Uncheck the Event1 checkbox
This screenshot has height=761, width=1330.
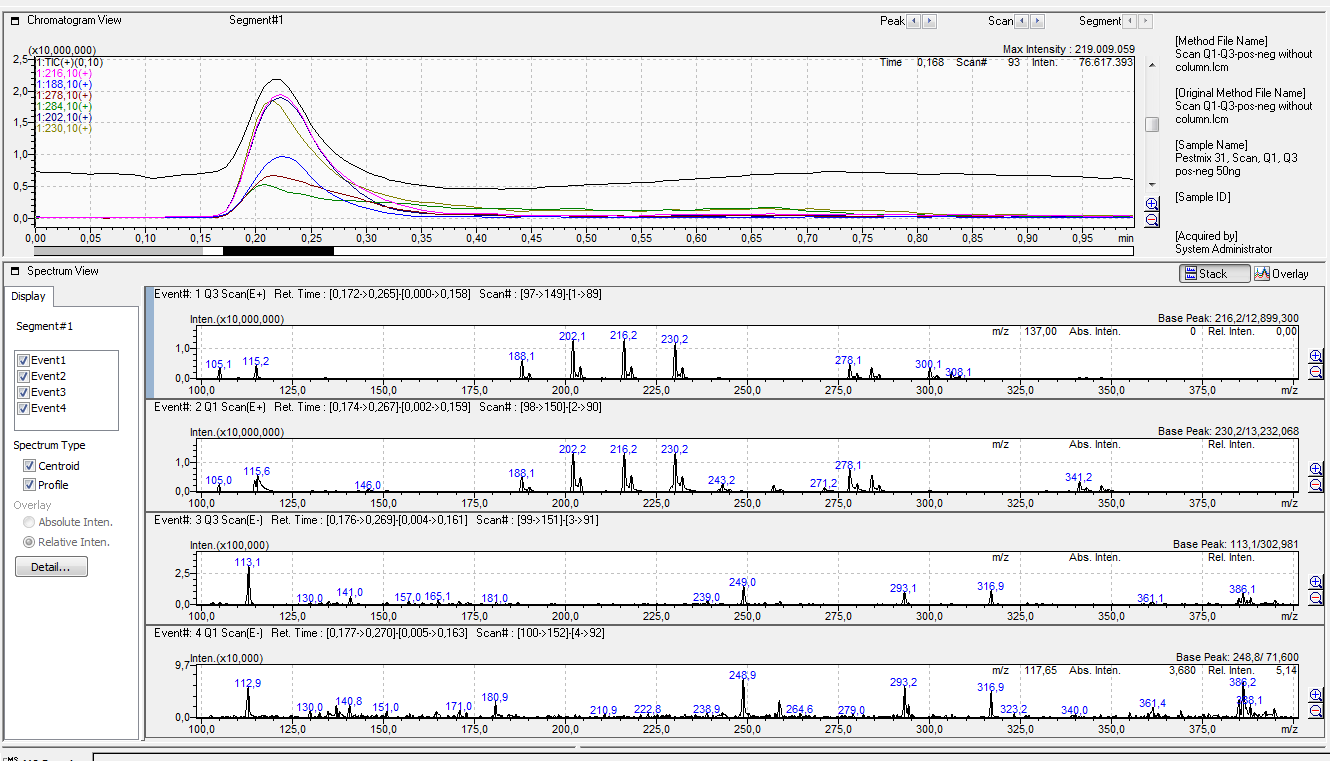[24, 360]
